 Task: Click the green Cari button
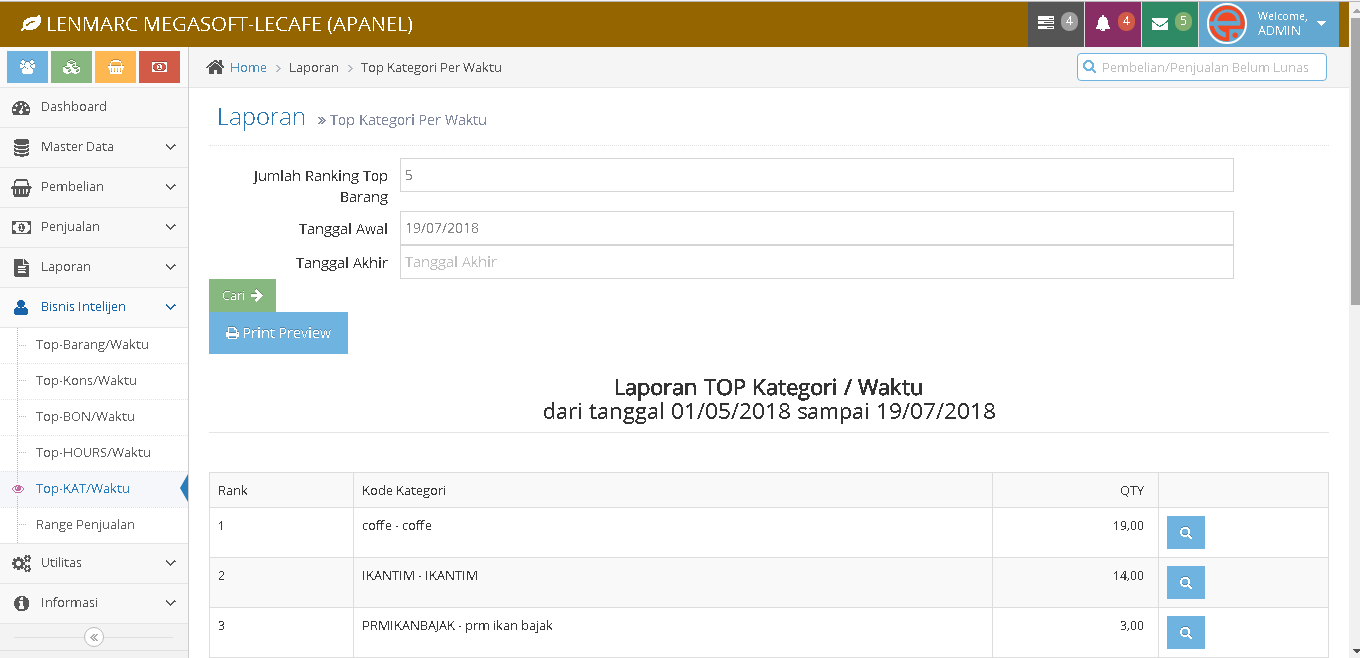click(242, 296)
